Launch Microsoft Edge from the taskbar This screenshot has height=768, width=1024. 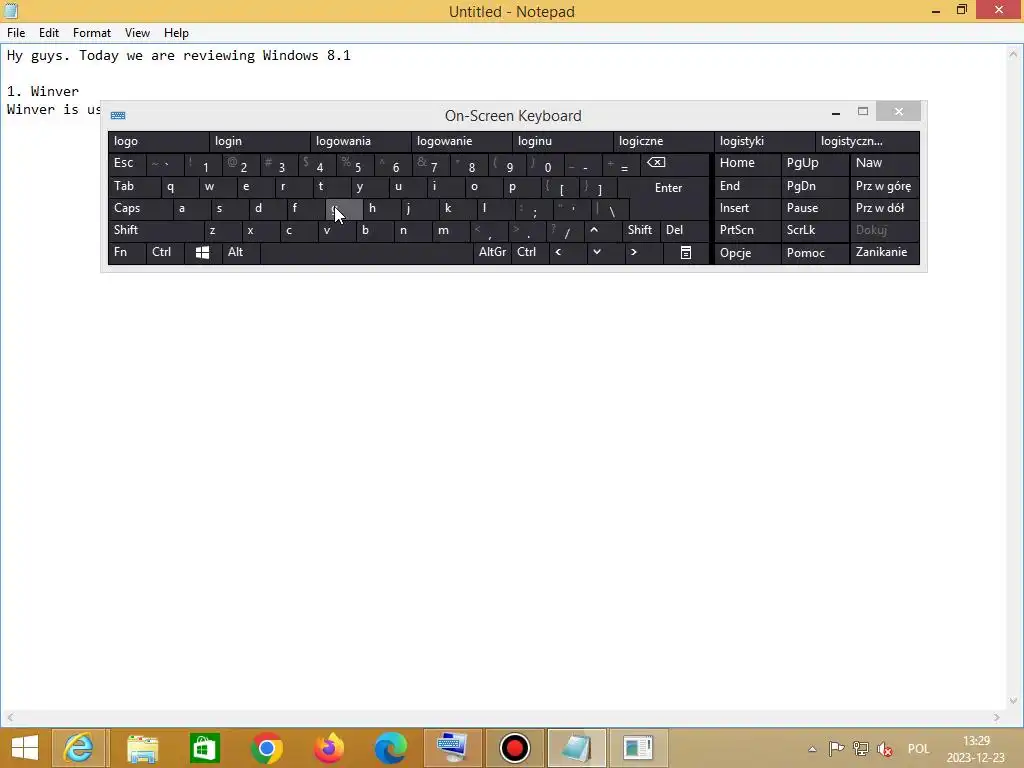(391, 748)
